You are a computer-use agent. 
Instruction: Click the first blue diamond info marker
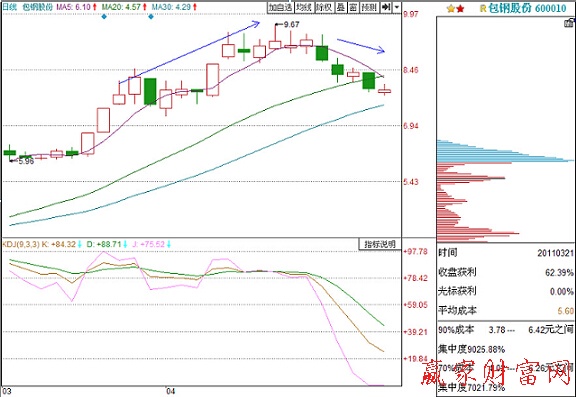[x=104, y=16]
